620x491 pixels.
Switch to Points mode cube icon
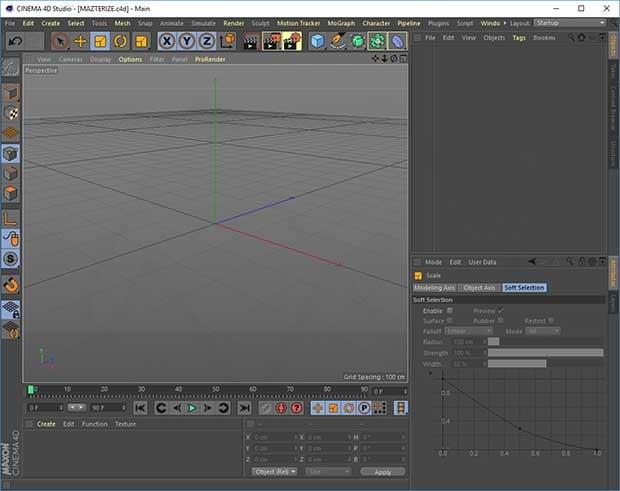[x=11, y=153]
